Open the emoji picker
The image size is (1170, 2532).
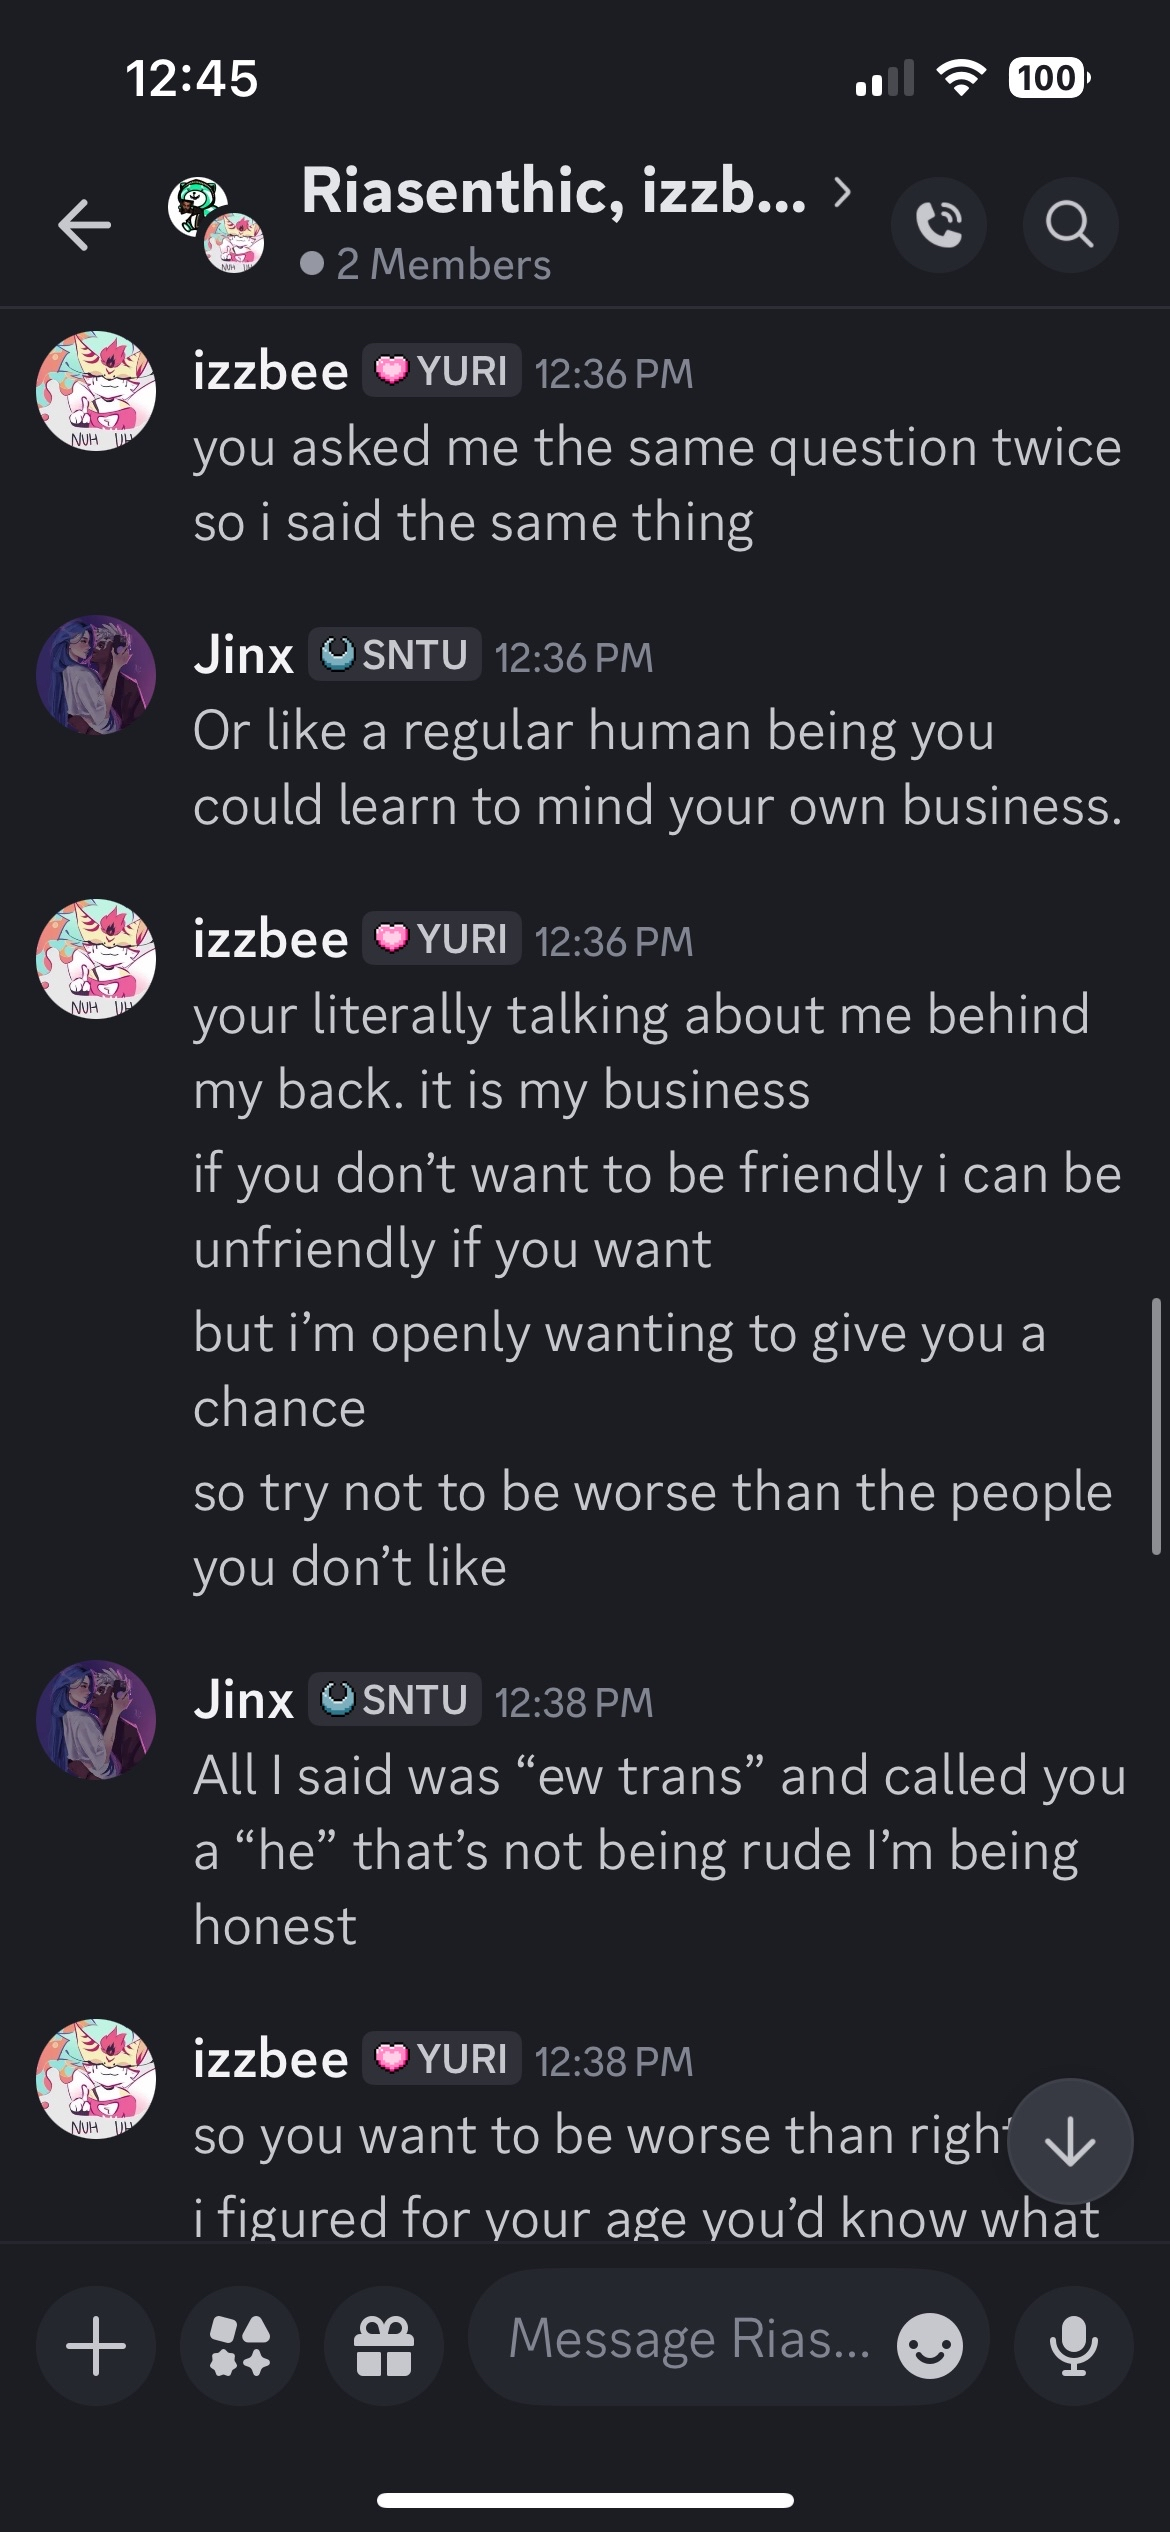pos(929,2345)
